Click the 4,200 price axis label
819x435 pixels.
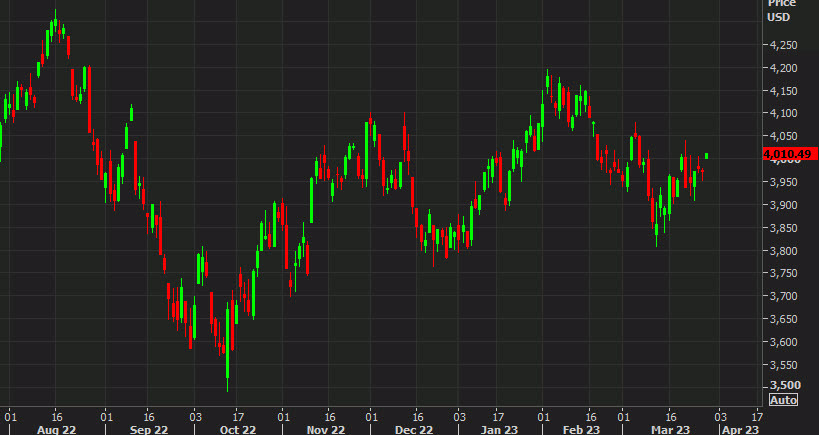(783, 68)
